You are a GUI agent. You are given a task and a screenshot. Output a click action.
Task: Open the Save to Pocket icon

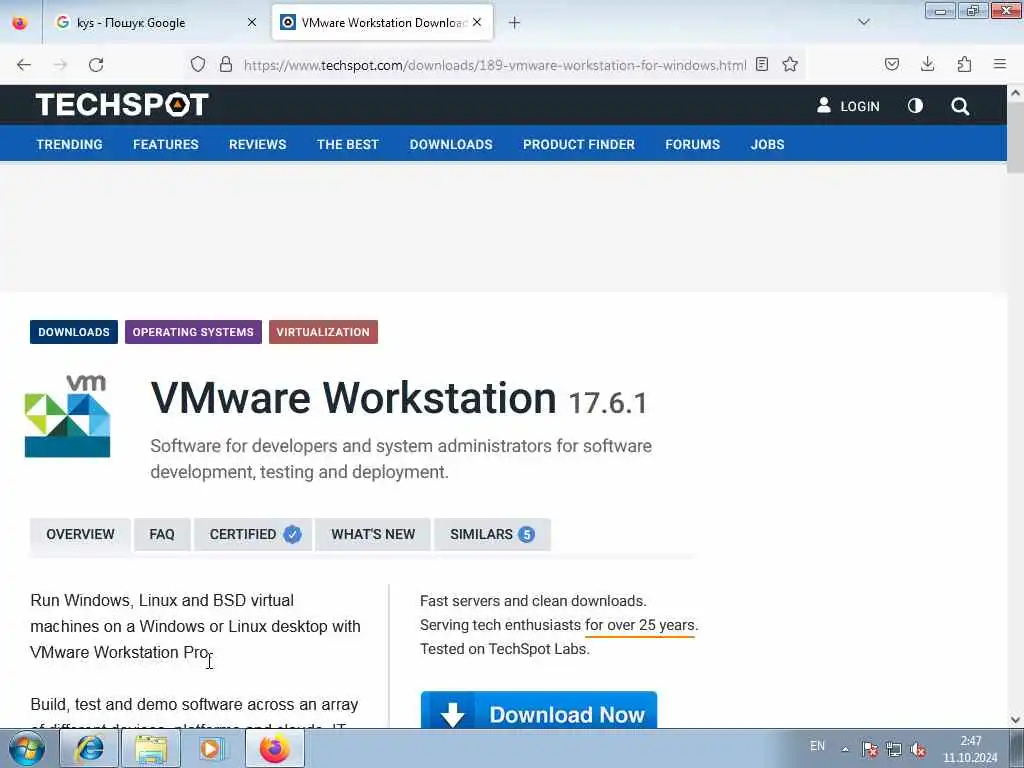pos(892,64)
